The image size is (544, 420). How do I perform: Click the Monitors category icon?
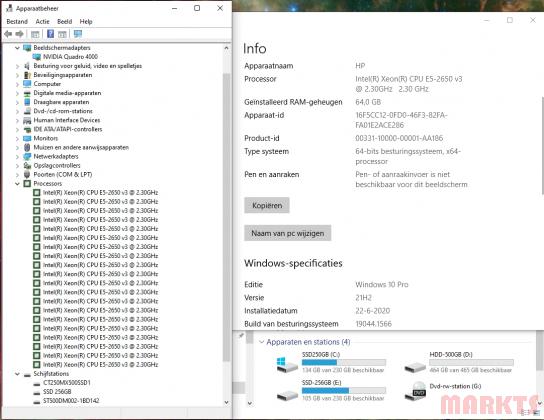click(x=27, y=138)
